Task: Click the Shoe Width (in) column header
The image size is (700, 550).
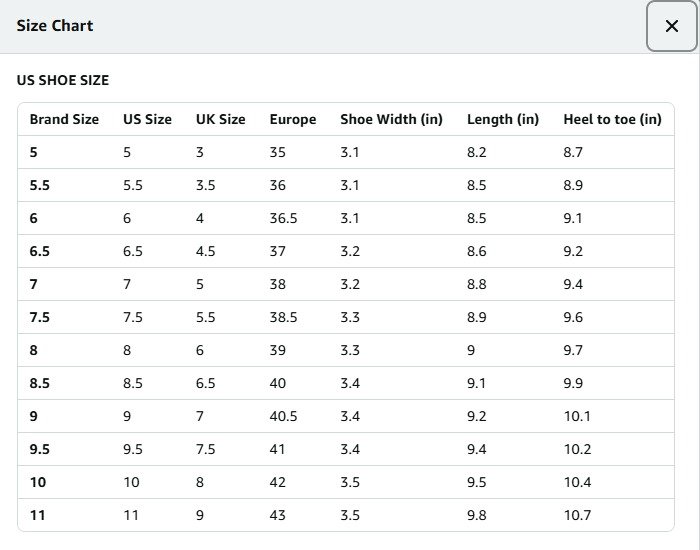Action: pyautogui.click(x=391, y=119)
